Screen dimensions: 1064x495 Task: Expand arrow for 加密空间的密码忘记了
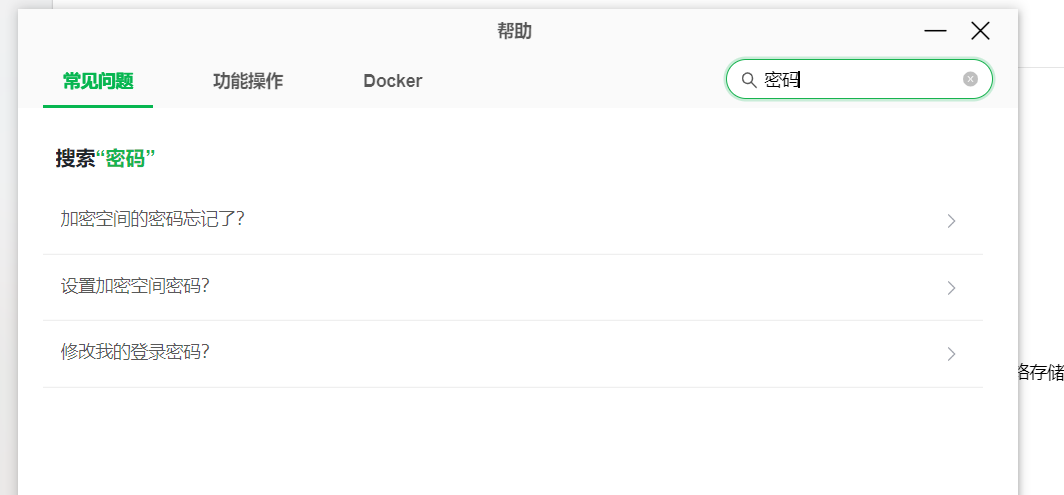(951, 221)
